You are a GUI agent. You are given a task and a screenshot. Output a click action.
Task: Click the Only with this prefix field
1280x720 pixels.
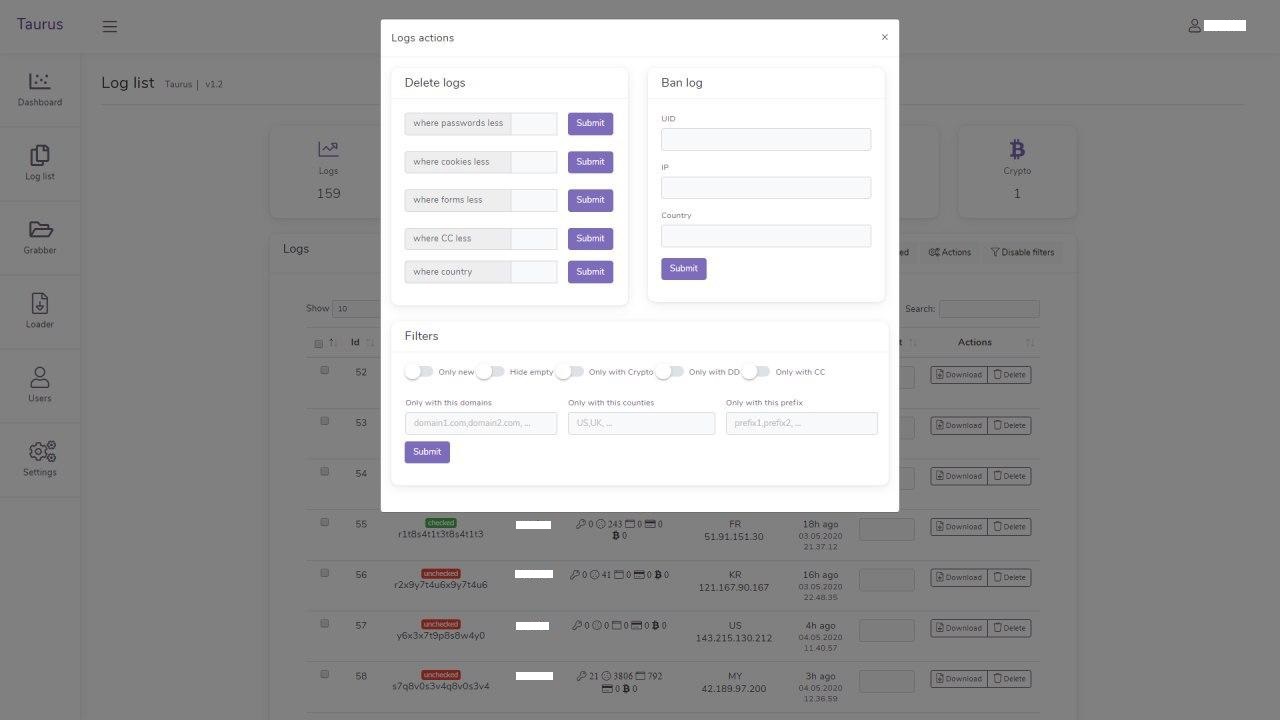tap(802, 424)
